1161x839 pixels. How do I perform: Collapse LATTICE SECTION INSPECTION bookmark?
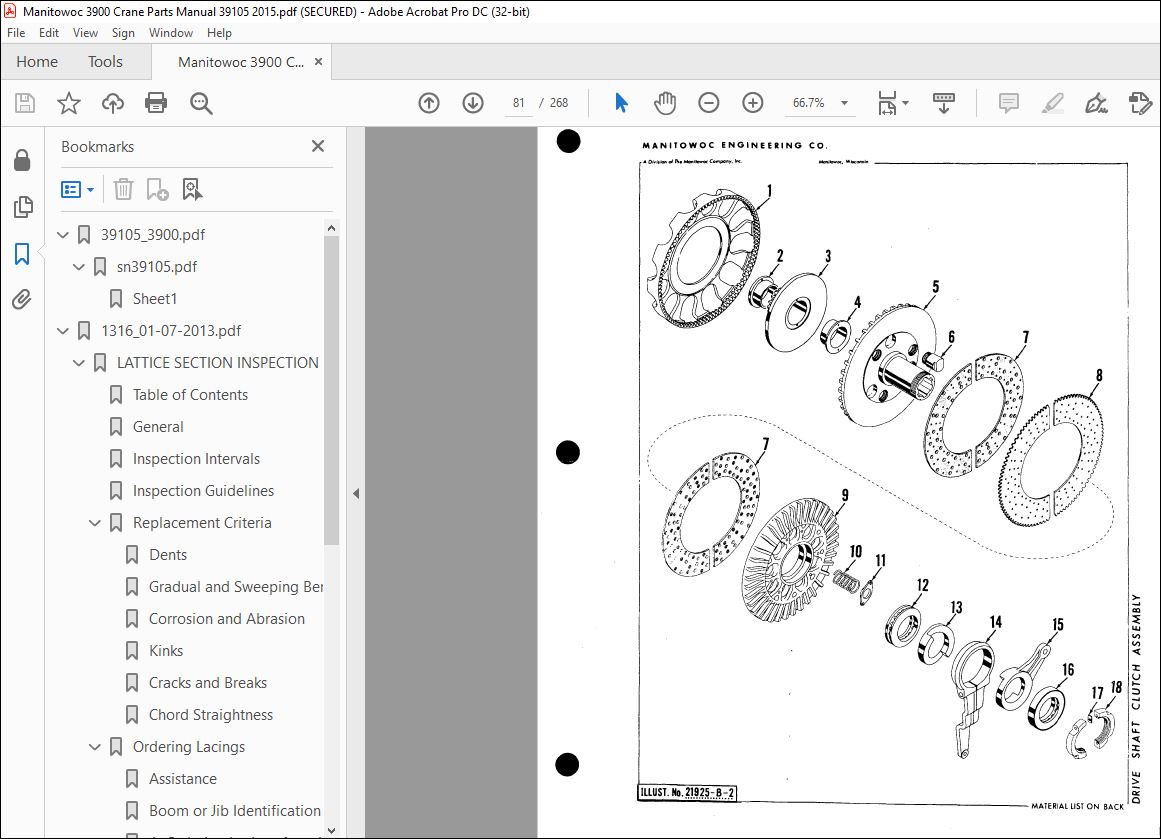click(79, 363)
